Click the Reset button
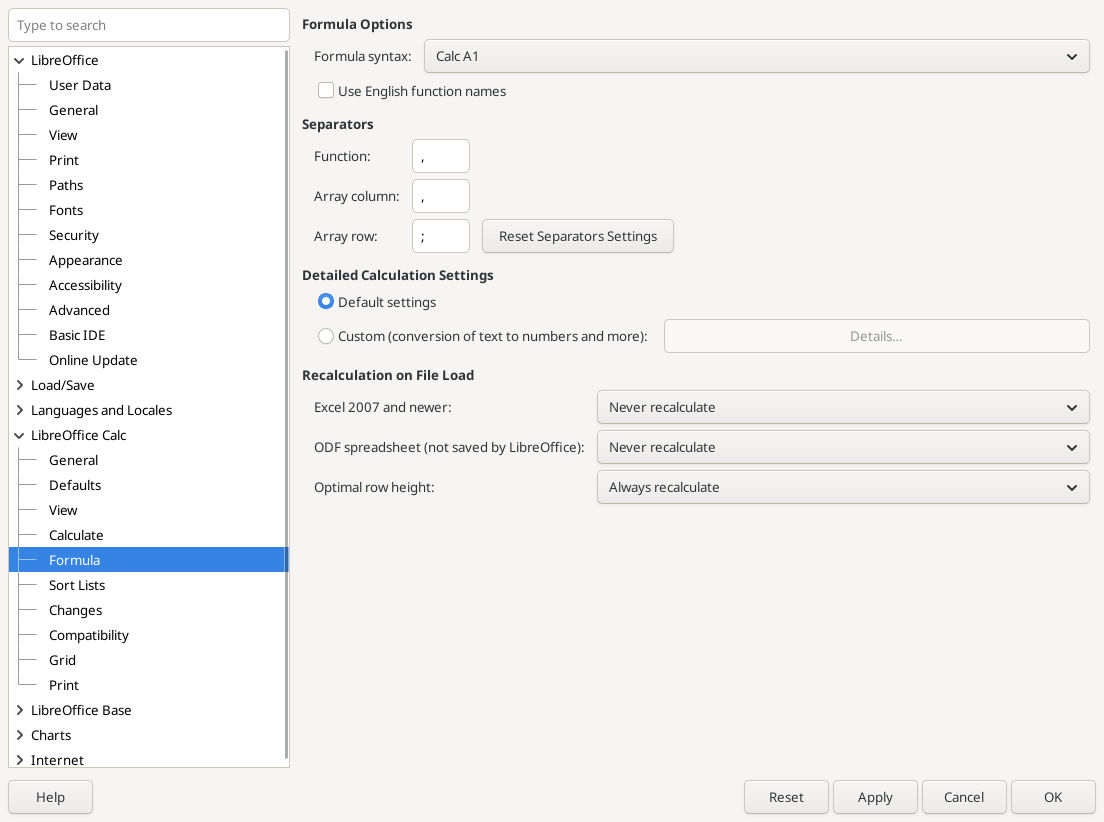The image size is (1104, 822). 786,797
